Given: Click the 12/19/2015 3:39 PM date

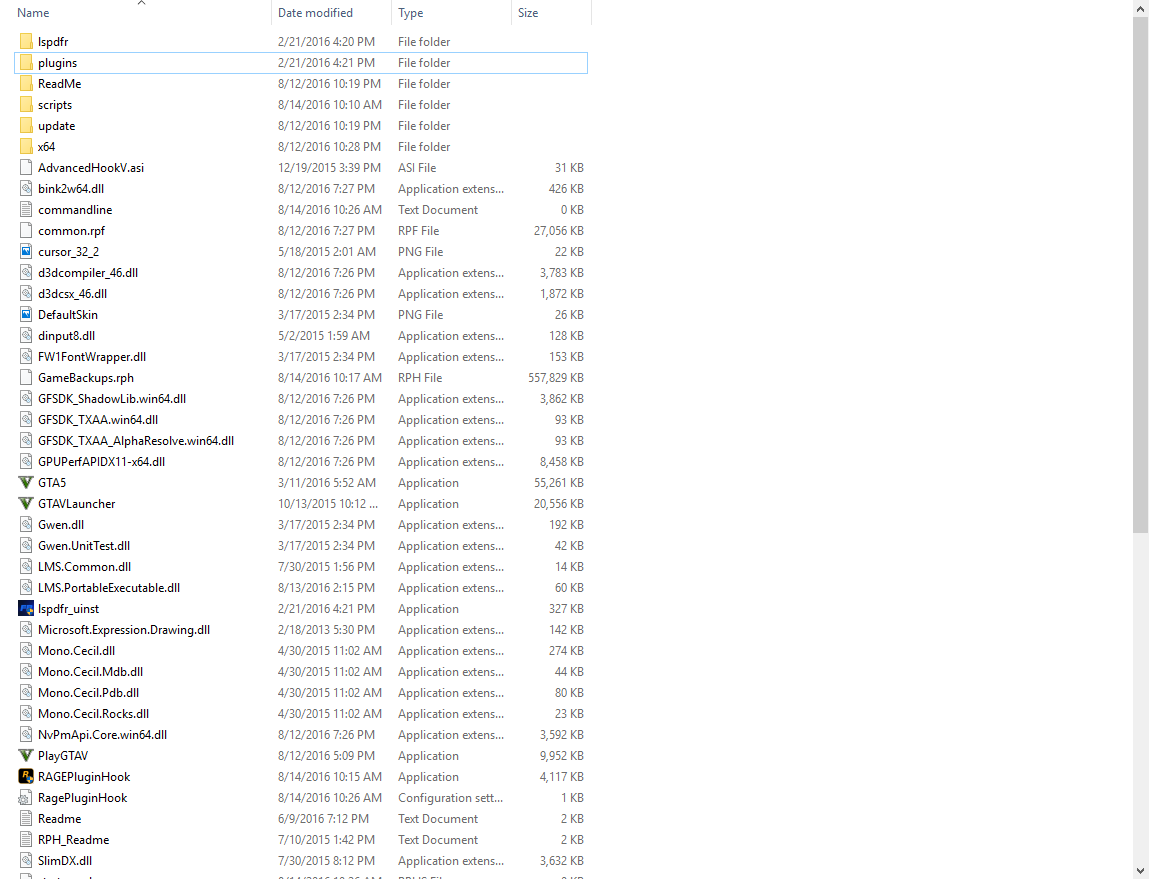Looking at the screenshot, I should point(329,168).
